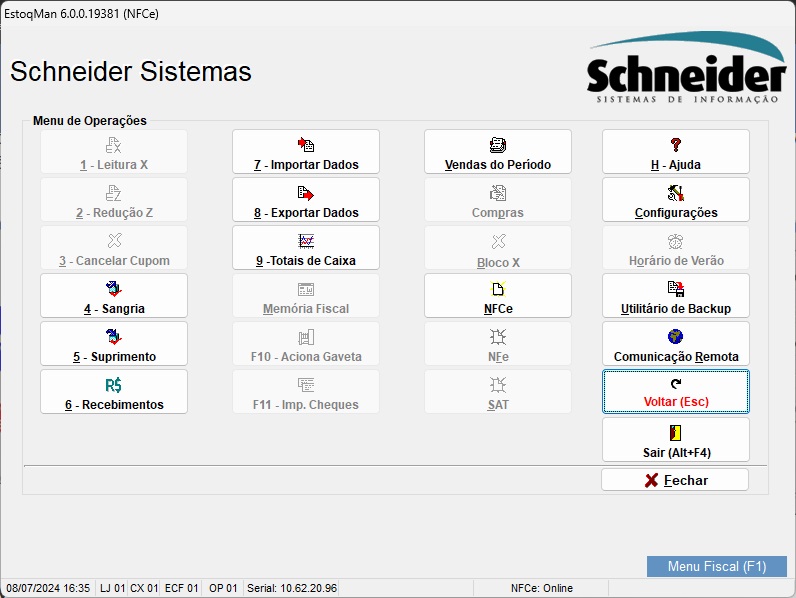Open 5 - Suprimento cash supply
The height and width of the screenshot is (598, 796).
[x=114, y=344]
